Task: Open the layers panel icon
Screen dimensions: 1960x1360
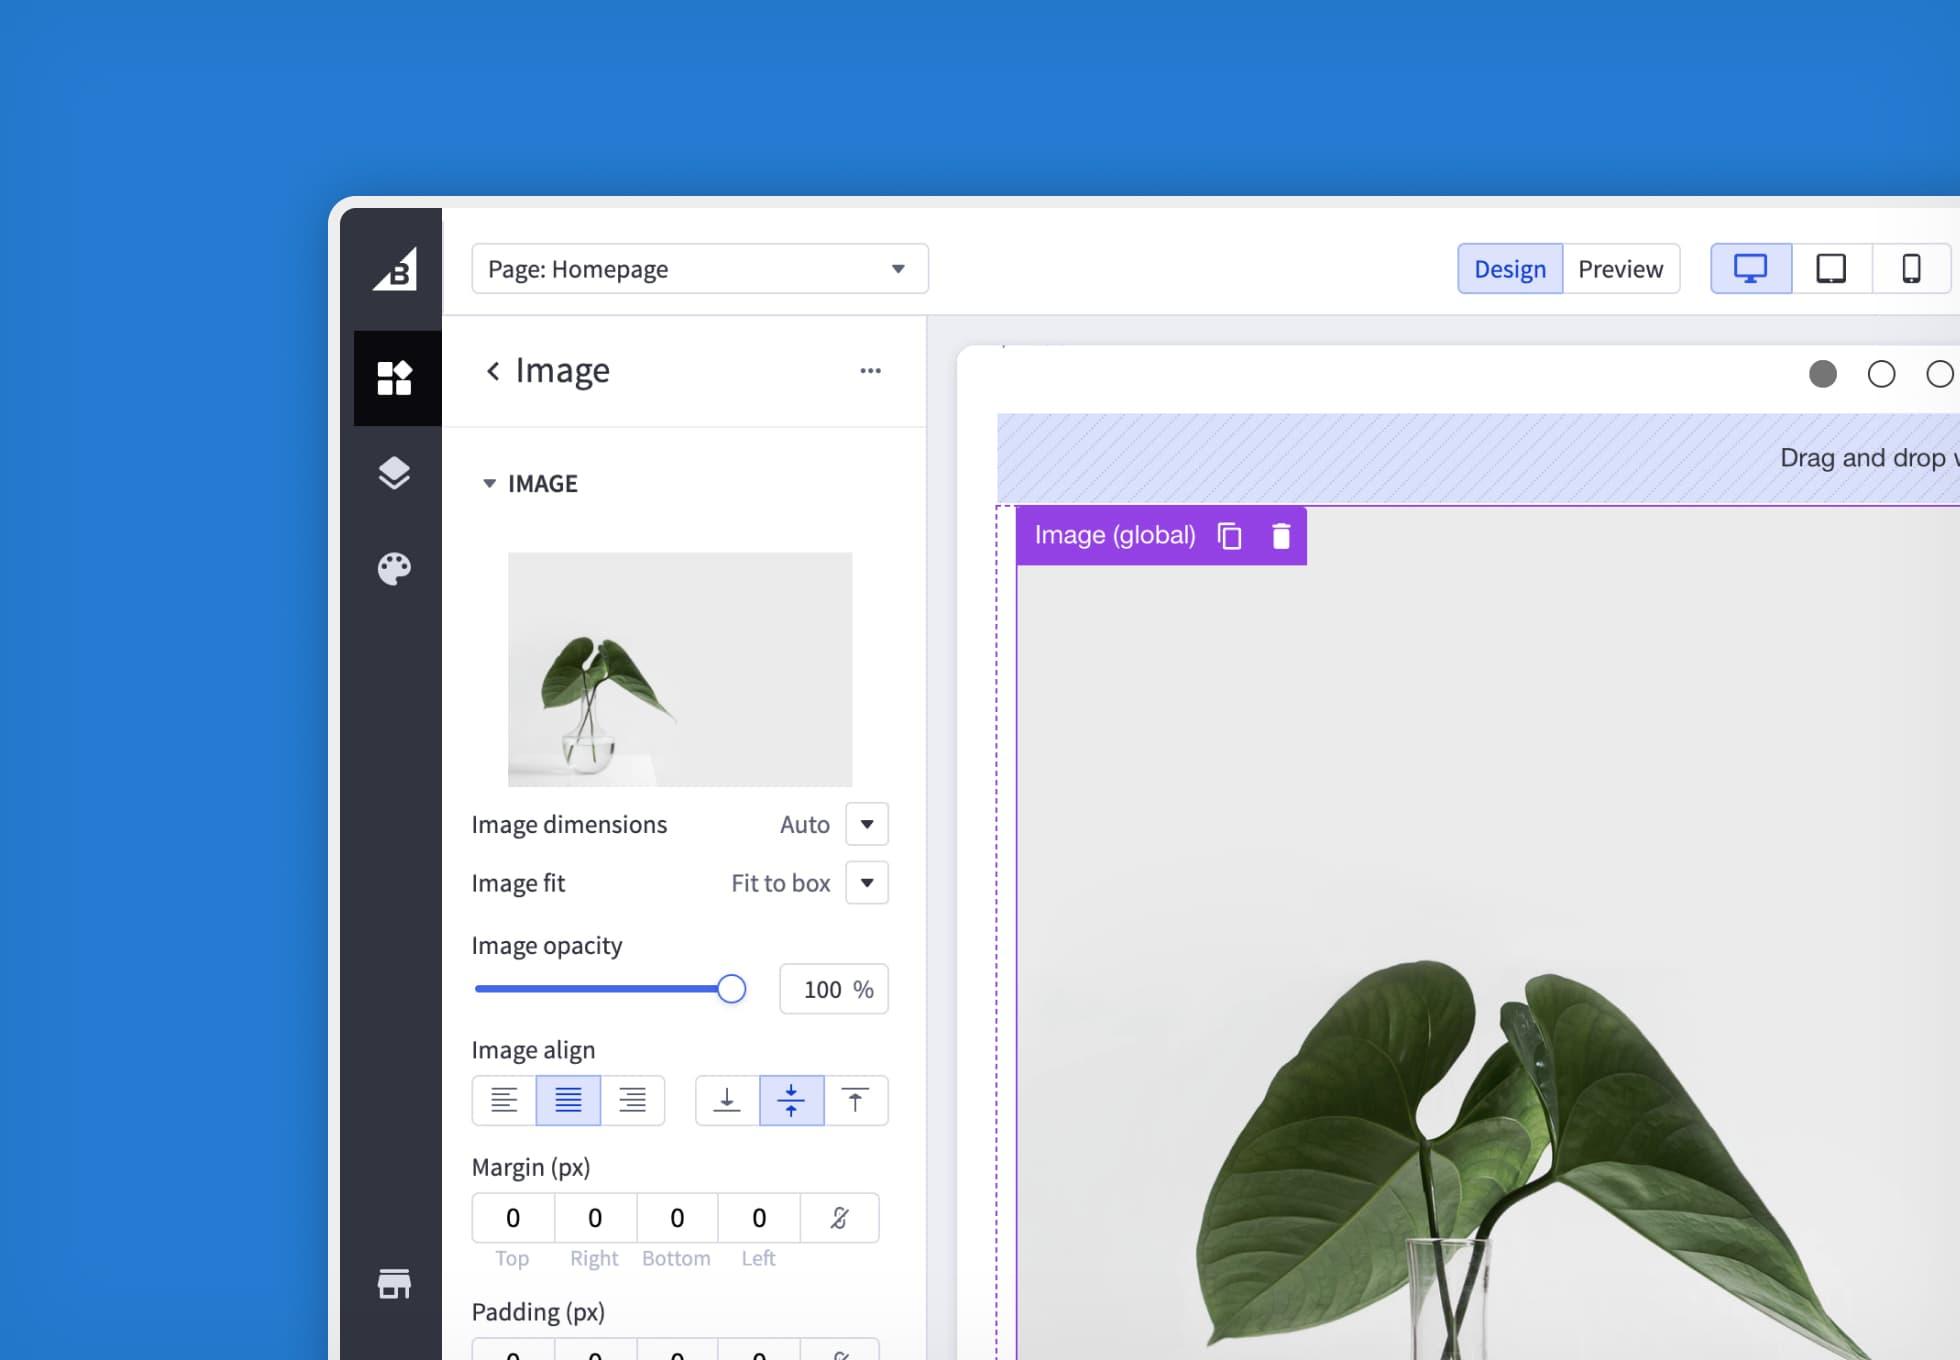Action: [x=395, y=473]
